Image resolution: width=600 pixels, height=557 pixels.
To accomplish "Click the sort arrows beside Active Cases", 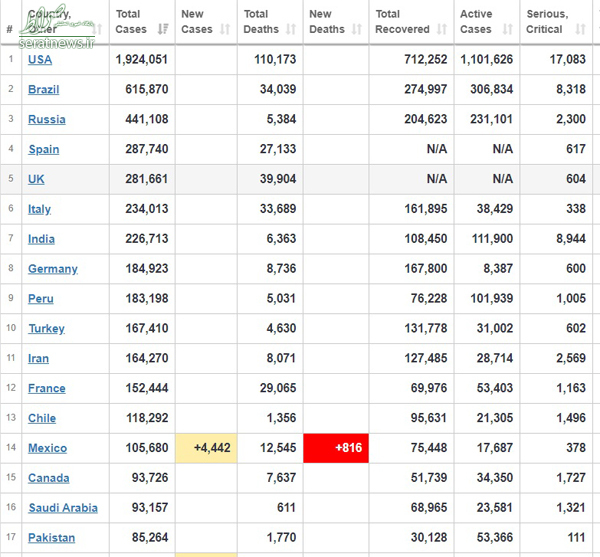I will pos(507,30).
